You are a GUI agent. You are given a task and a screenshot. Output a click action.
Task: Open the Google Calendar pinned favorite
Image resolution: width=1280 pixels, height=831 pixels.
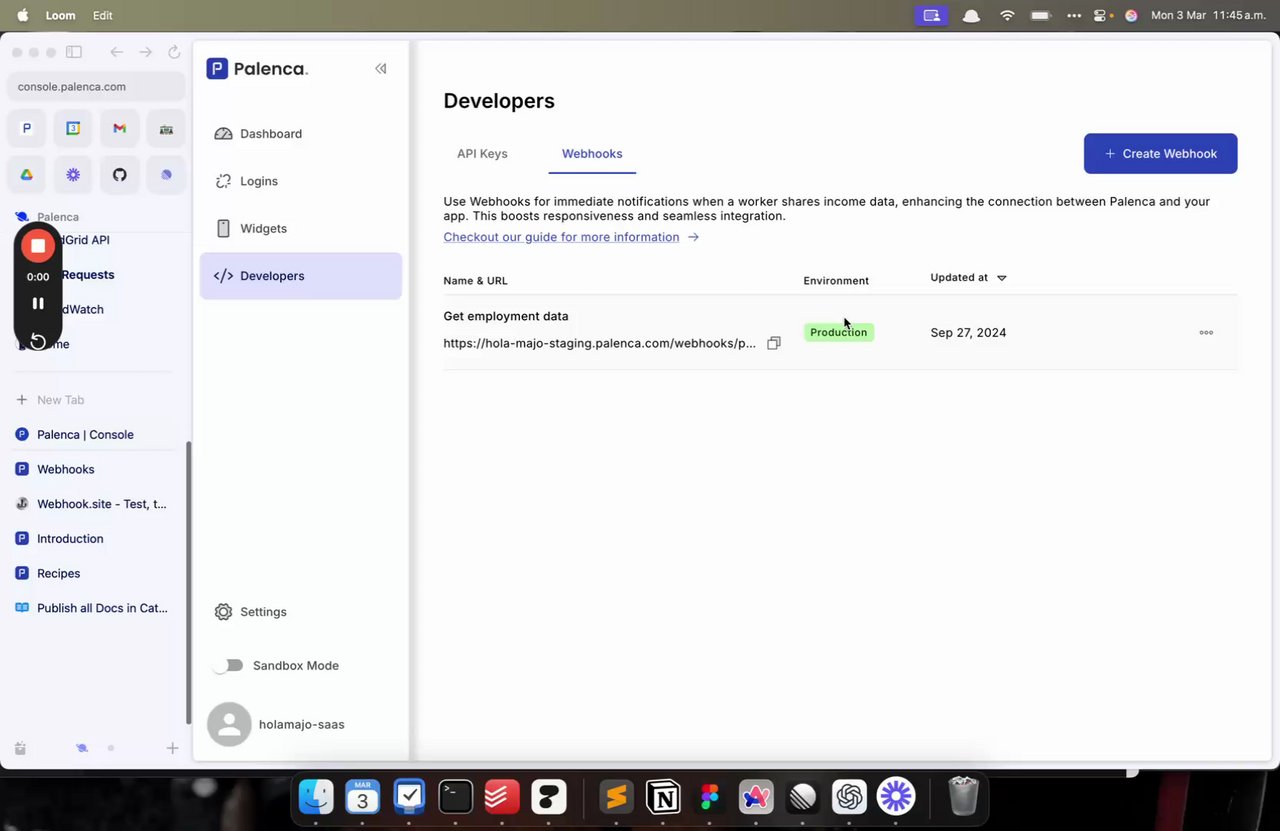[73, 128]
